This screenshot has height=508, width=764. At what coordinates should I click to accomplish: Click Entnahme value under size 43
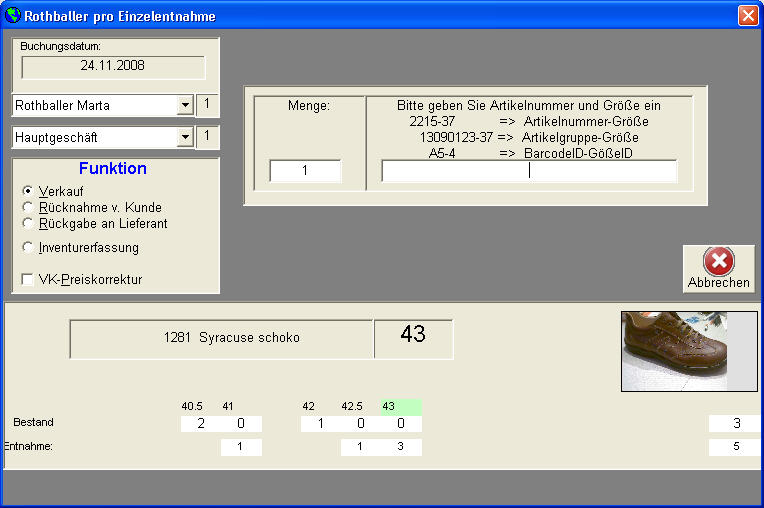pos(401,447)
